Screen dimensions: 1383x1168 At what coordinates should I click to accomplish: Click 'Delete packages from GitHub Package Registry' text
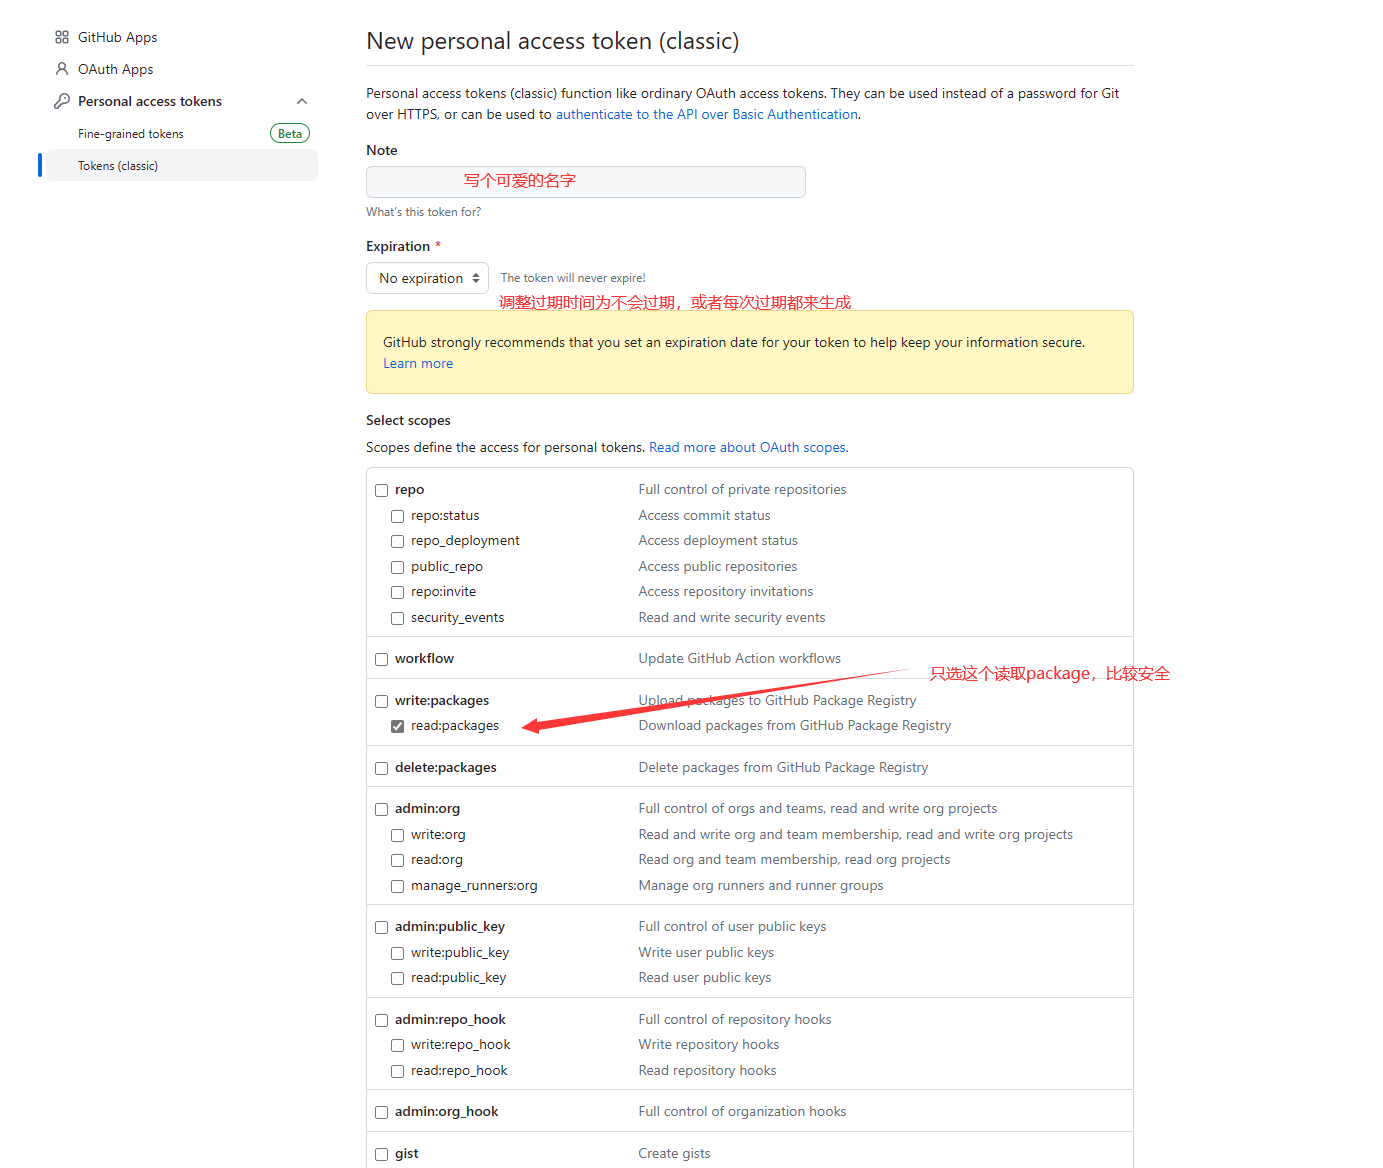coord(783,767)
